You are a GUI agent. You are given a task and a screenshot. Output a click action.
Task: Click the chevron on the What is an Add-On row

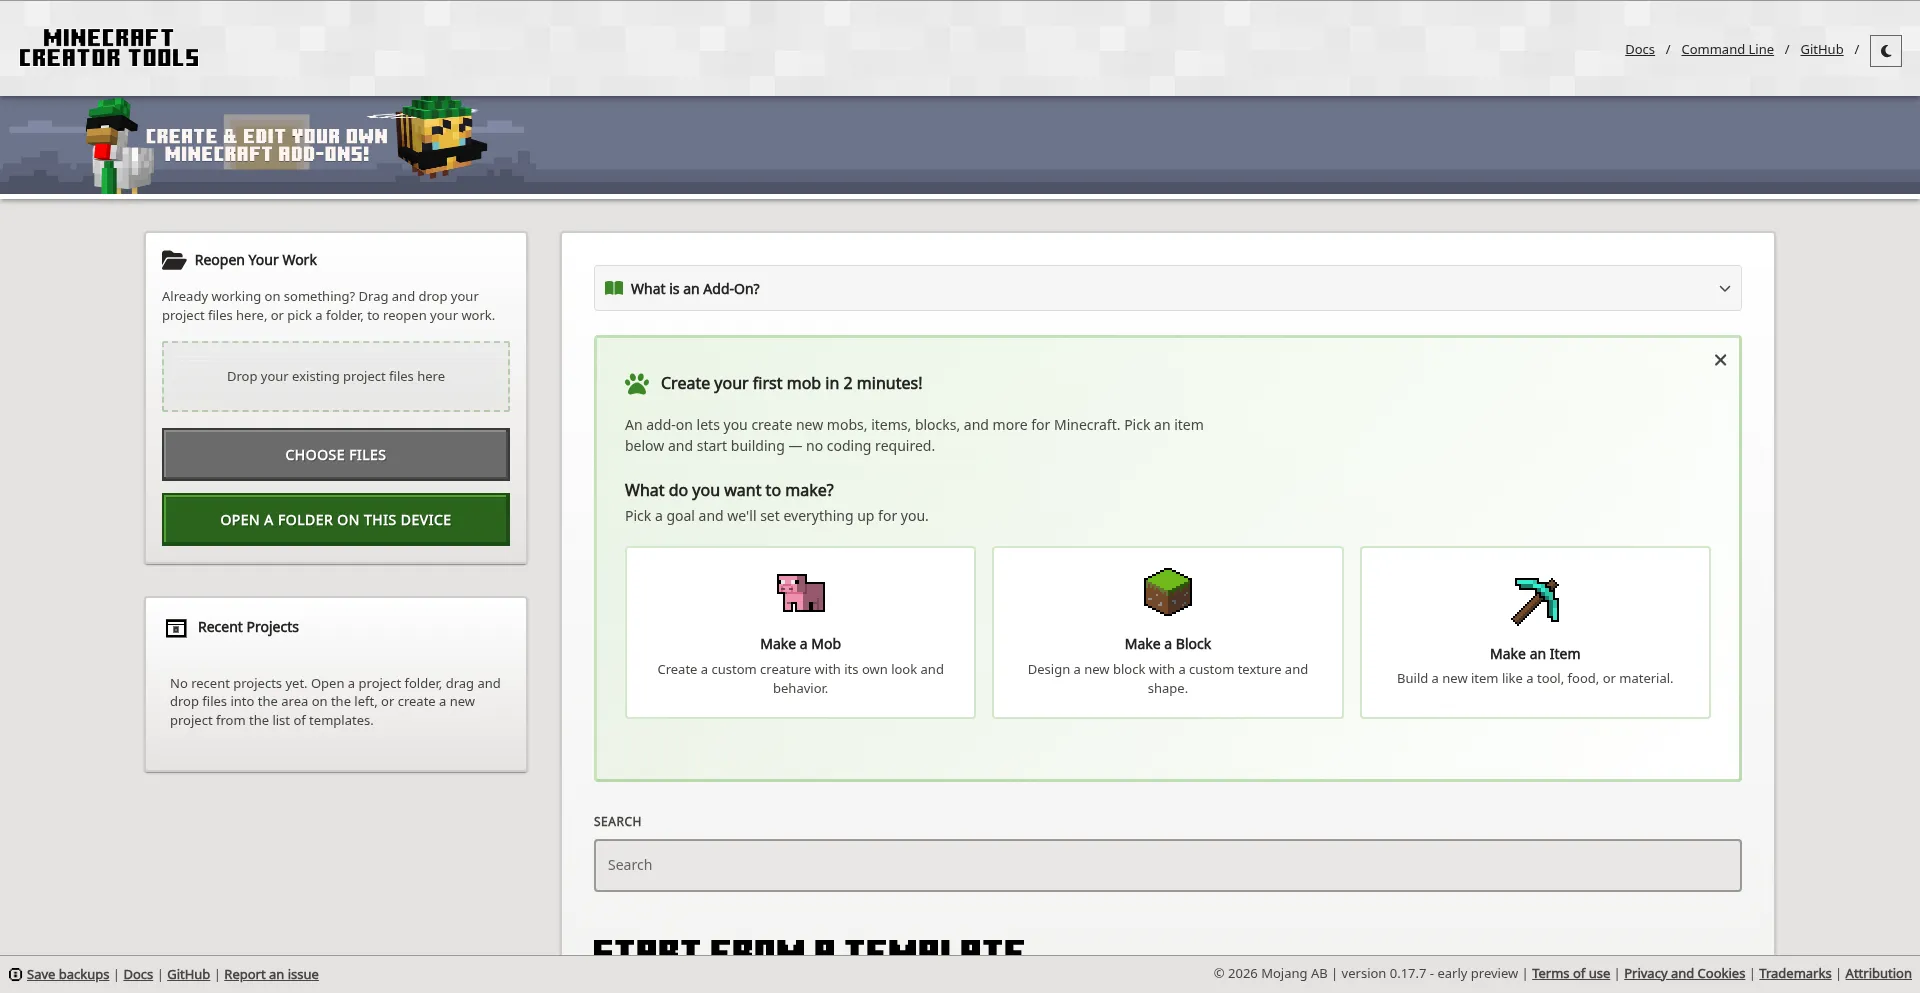pos(1724,289)
